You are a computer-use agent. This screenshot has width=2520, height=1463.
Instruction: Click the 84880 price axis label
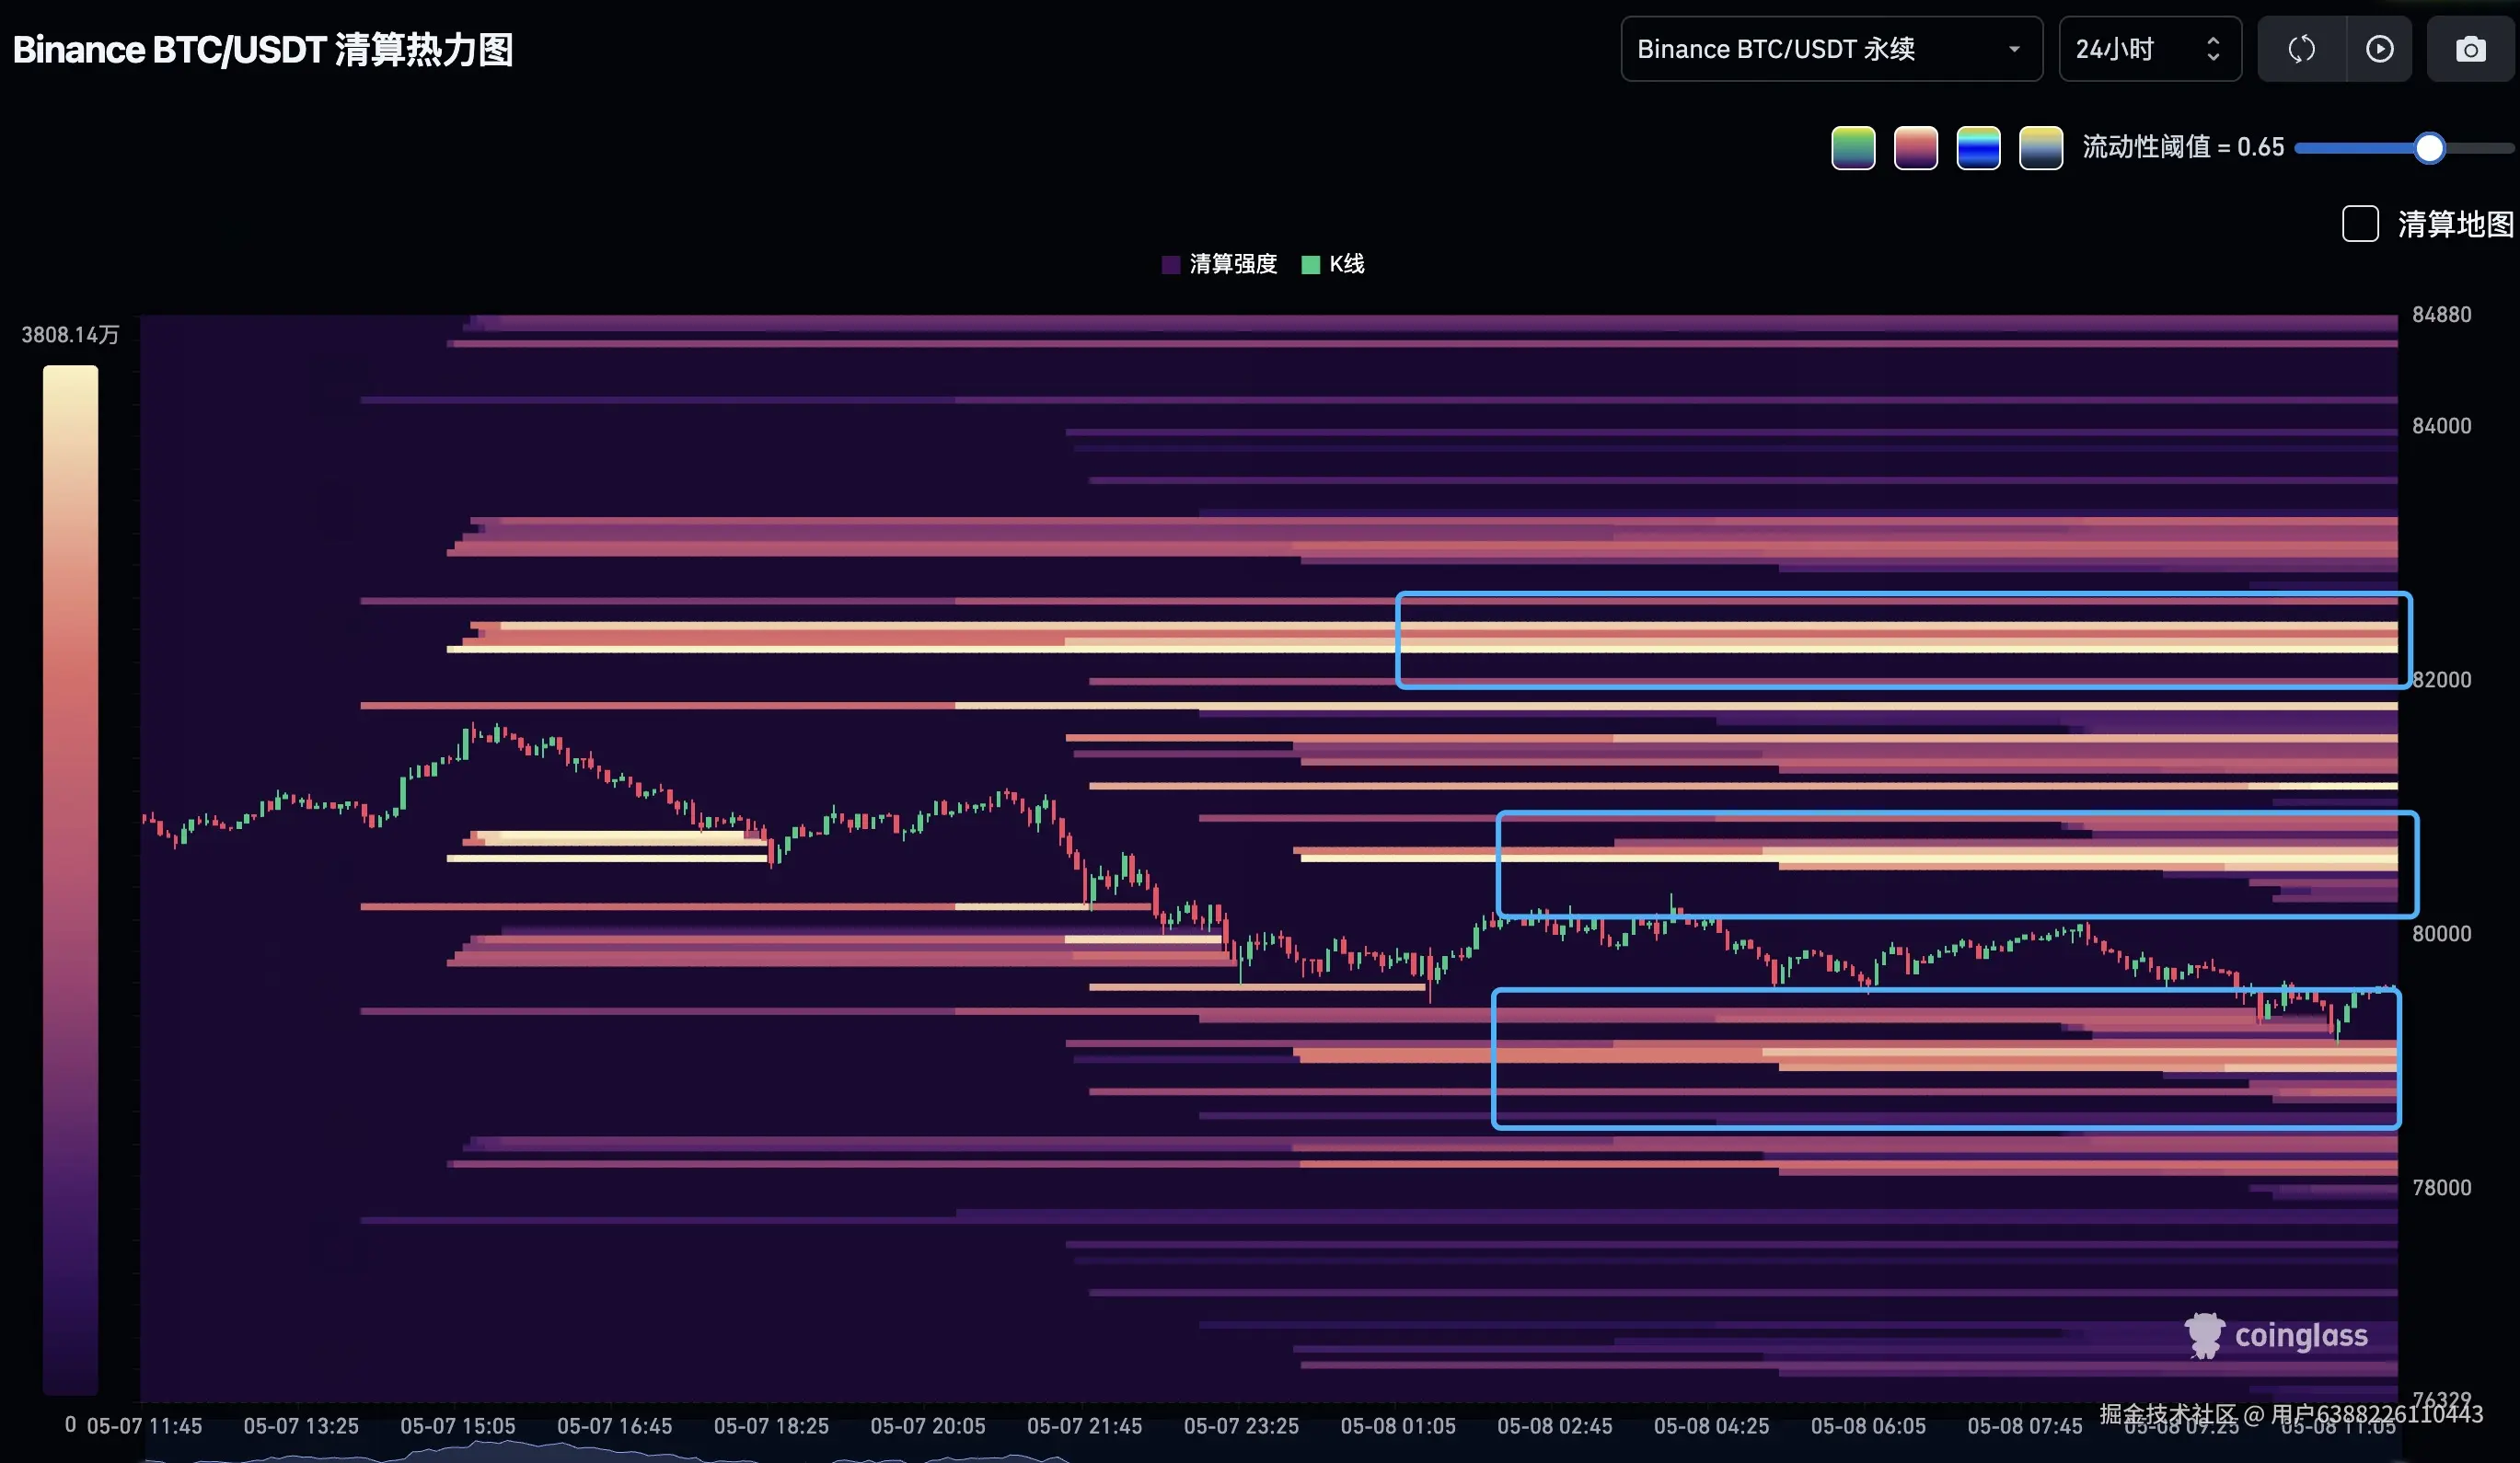click(2442, 315)
